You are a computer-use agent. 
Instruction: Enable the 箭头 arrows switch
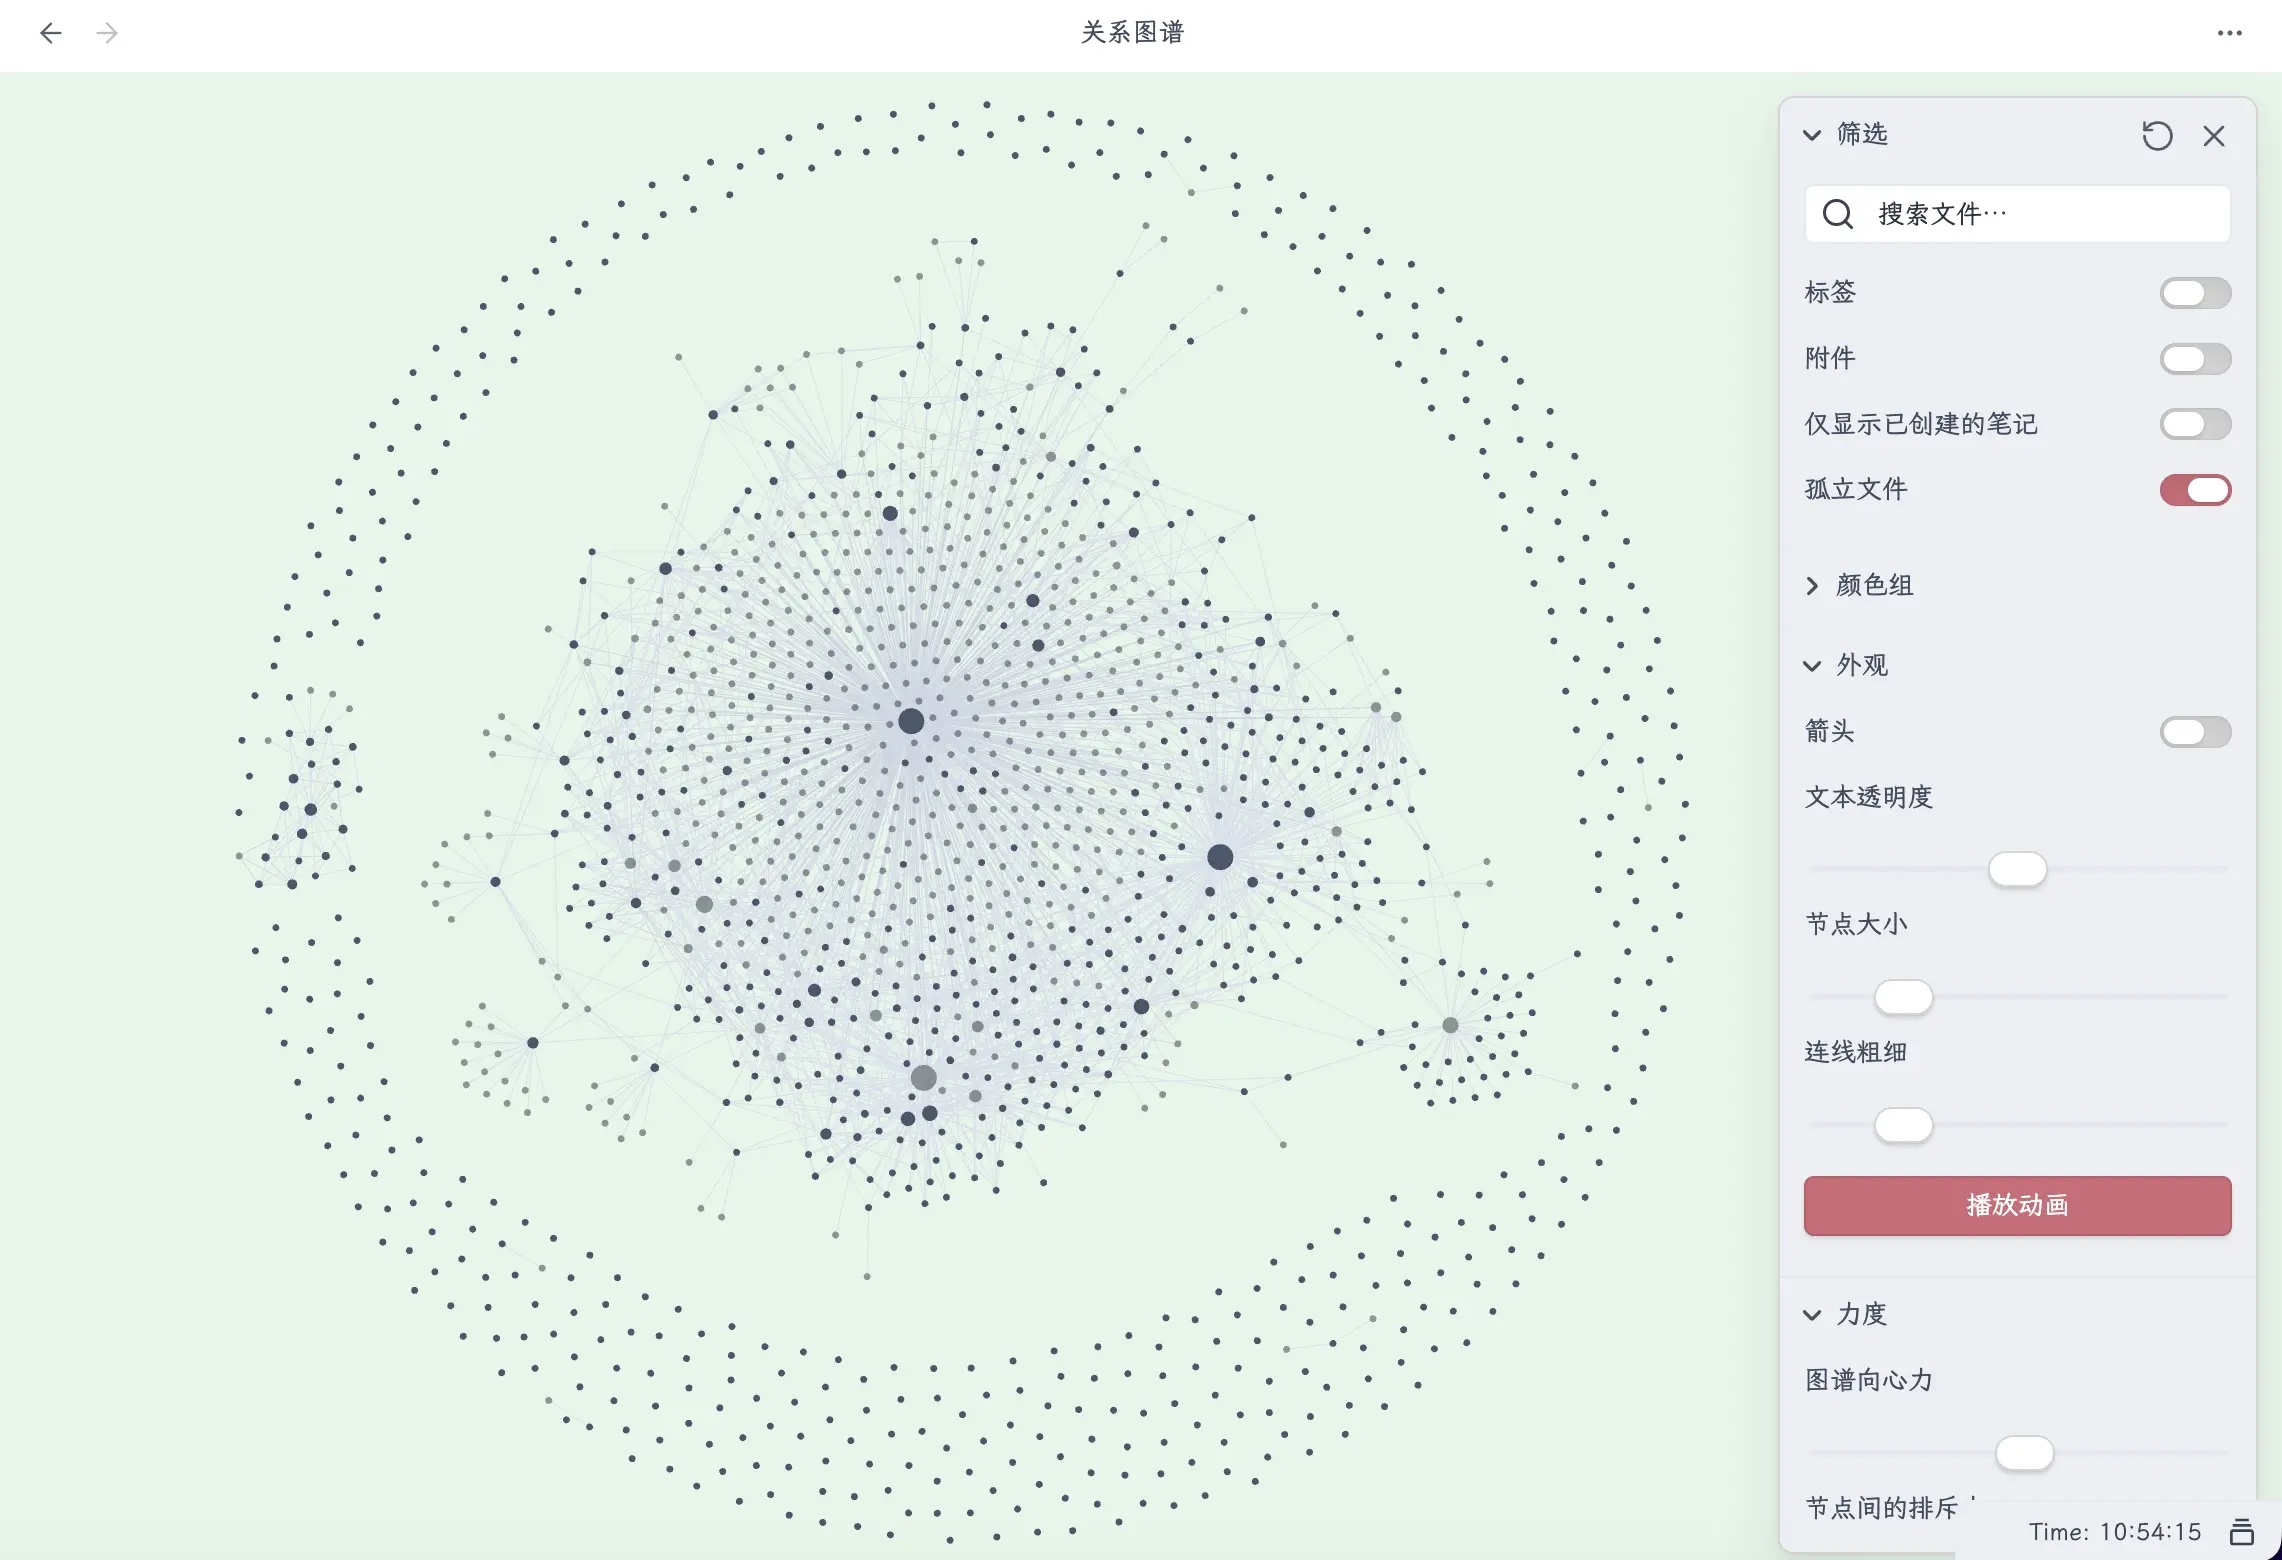tap(2194, 732)
